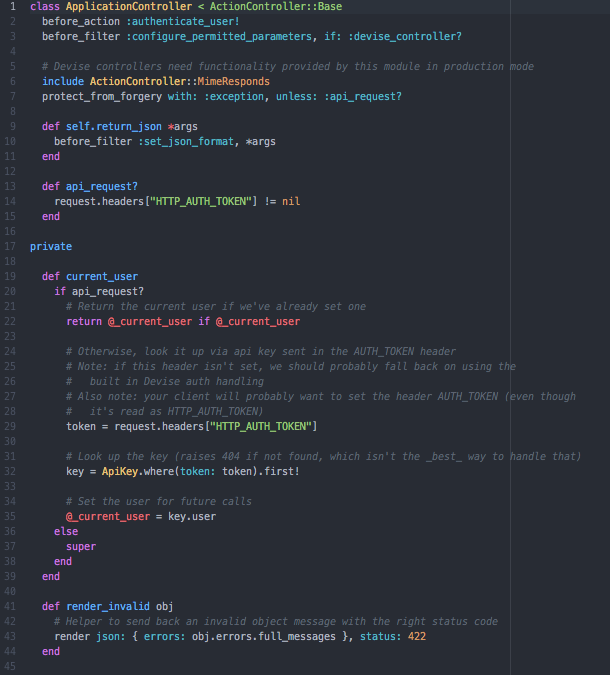Click gutter line number 41
610x675 pixels.
pyautogui.click(x=10, y=607)
